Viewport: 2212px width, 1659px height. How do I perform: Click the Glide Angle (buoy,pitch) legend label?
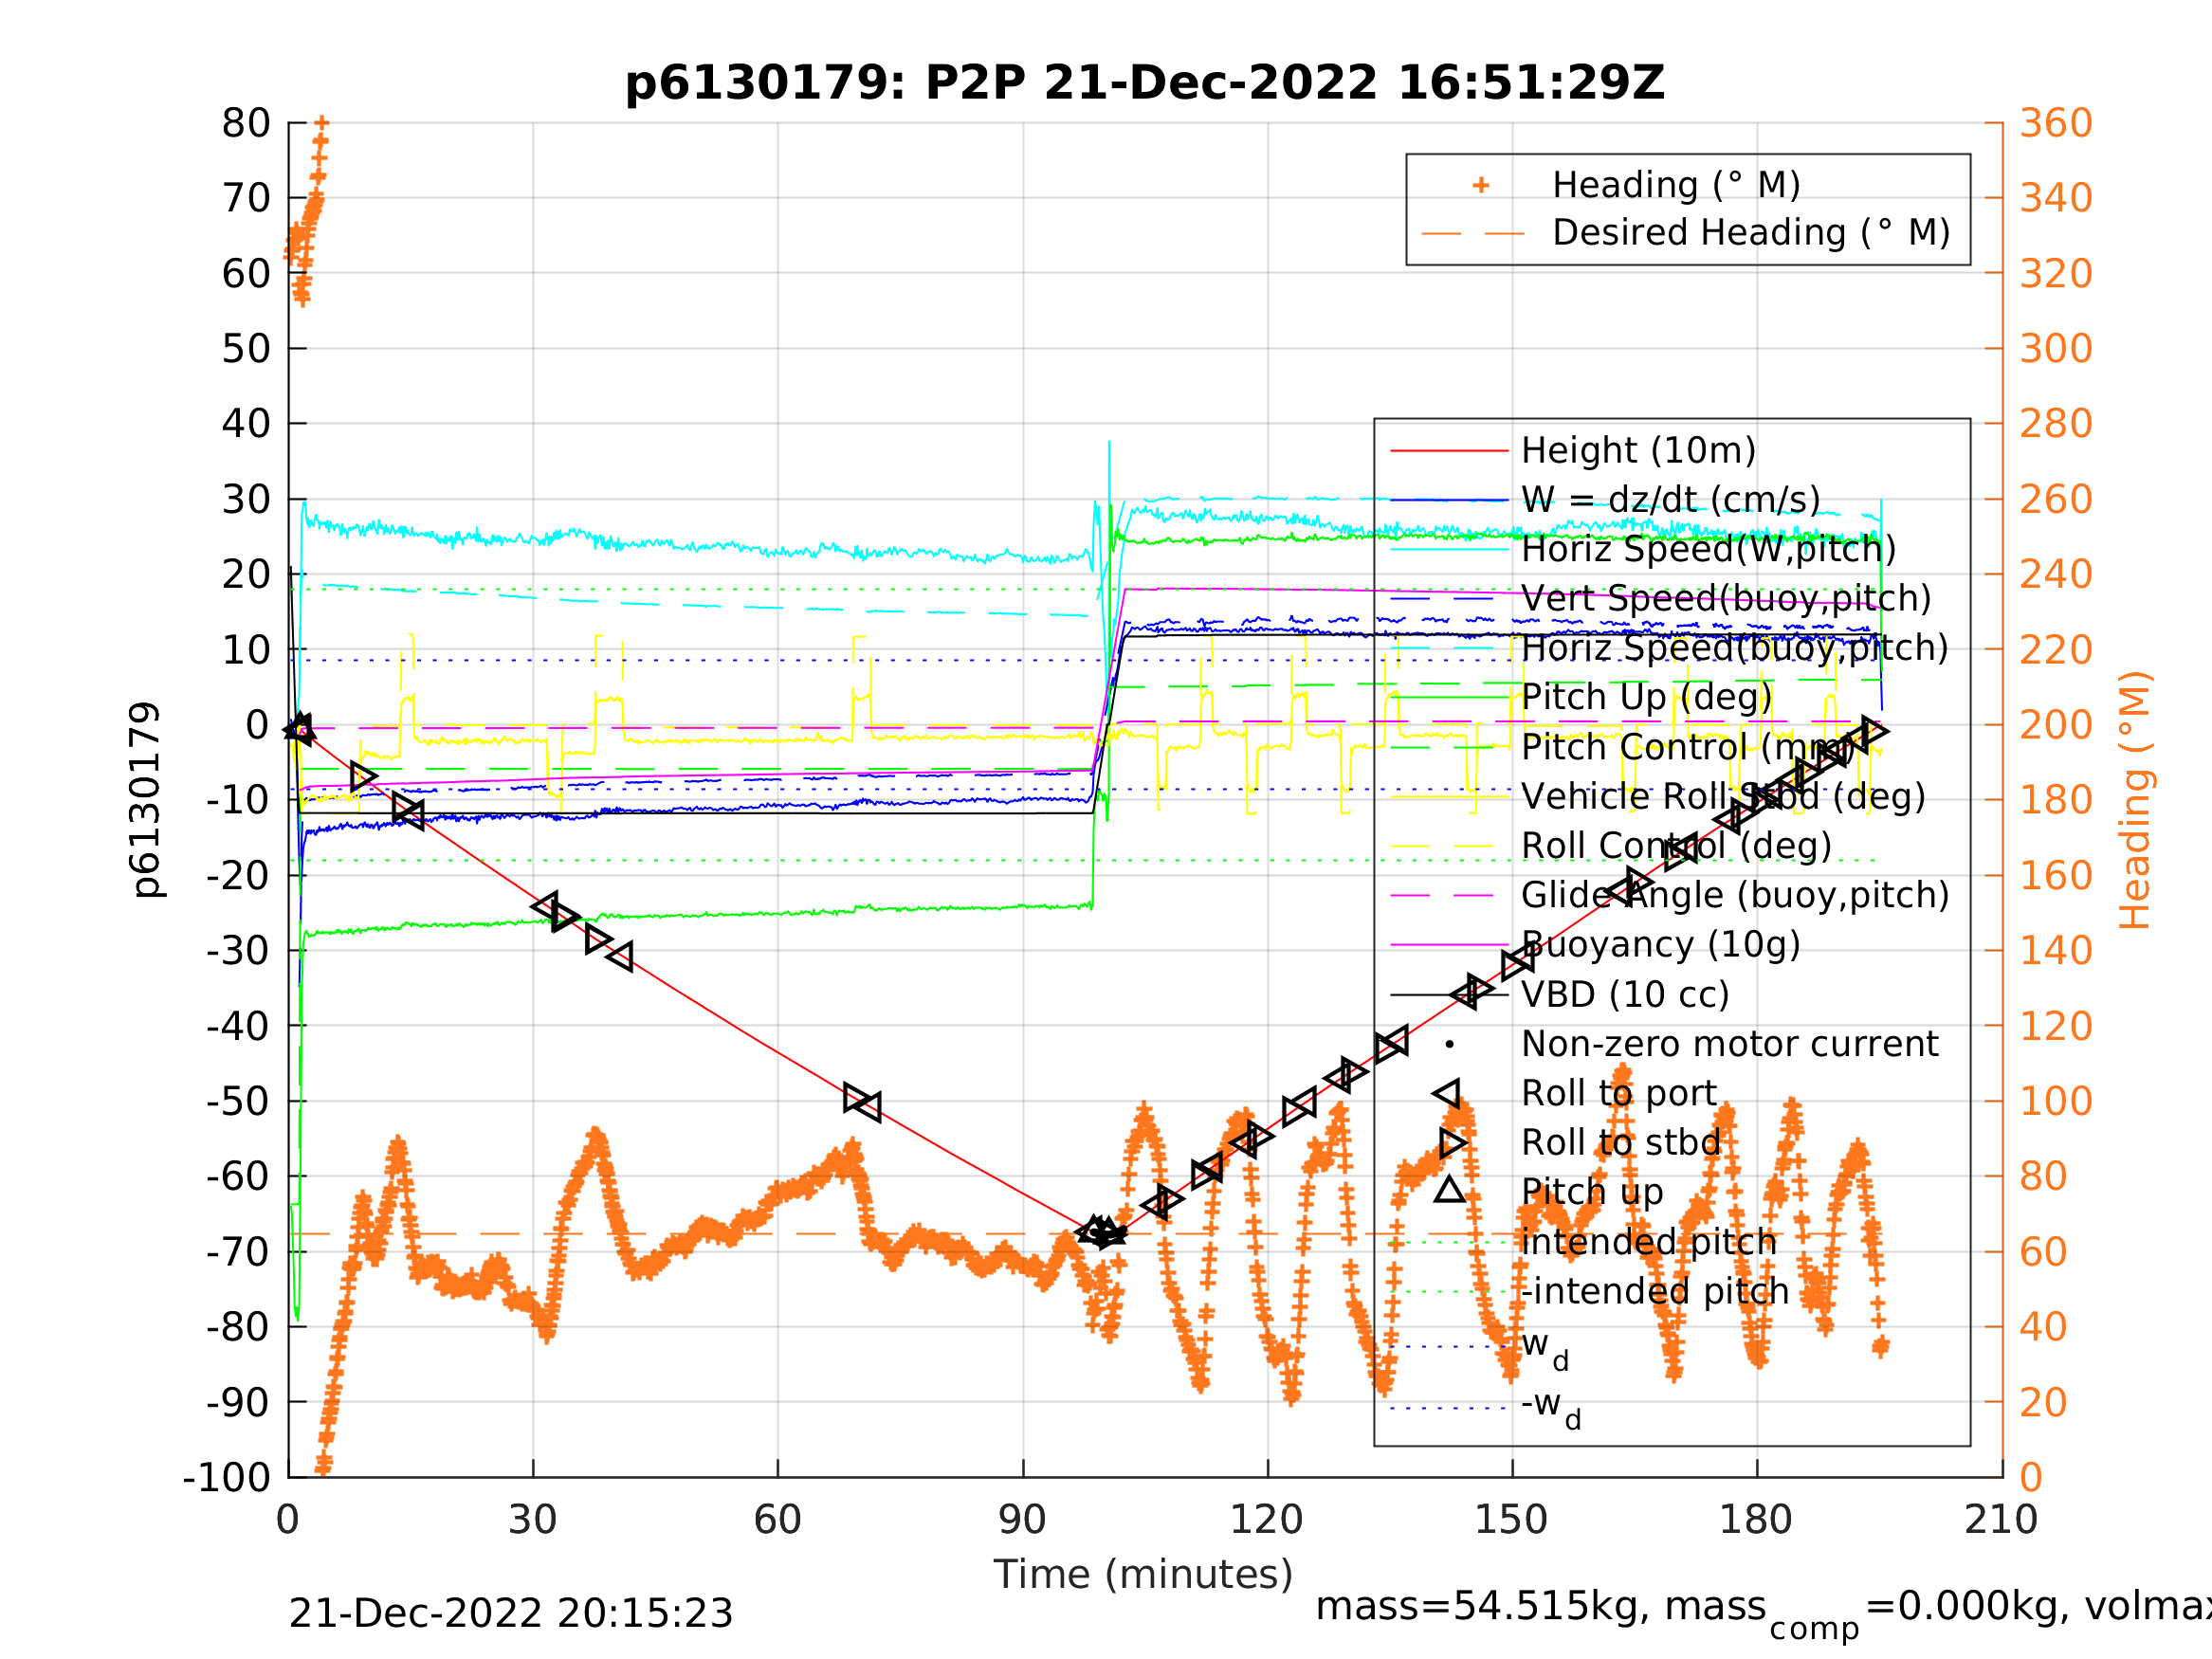[x=1735, y=895]
